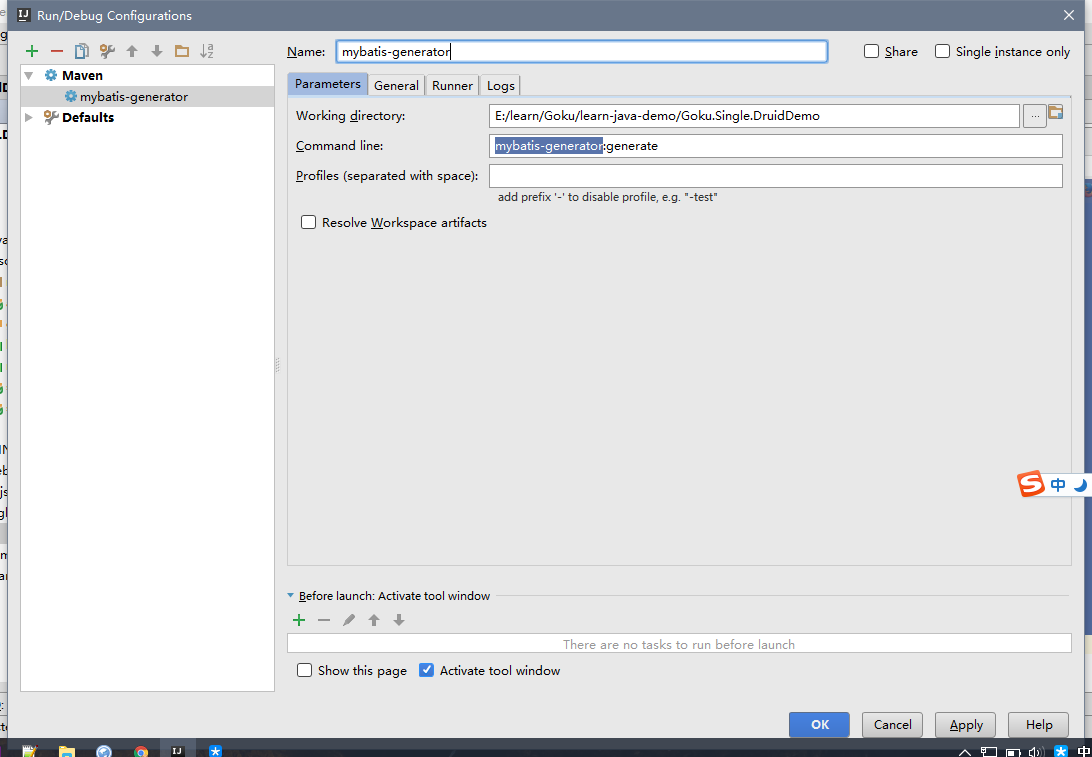This screenshot has height=757, width=1092.
Task: Click the Apply button
Action: click(x=966, y=725)
